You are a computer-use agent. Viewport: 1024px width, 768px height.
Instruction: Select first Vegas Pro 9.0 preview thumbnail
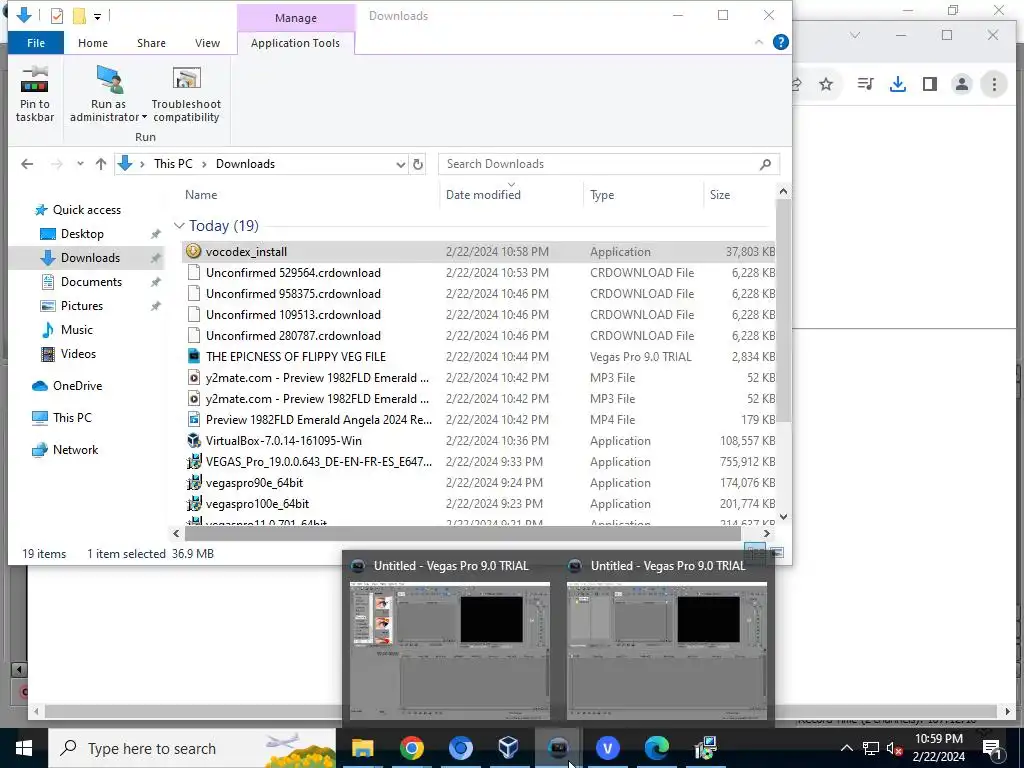point(449,650)
